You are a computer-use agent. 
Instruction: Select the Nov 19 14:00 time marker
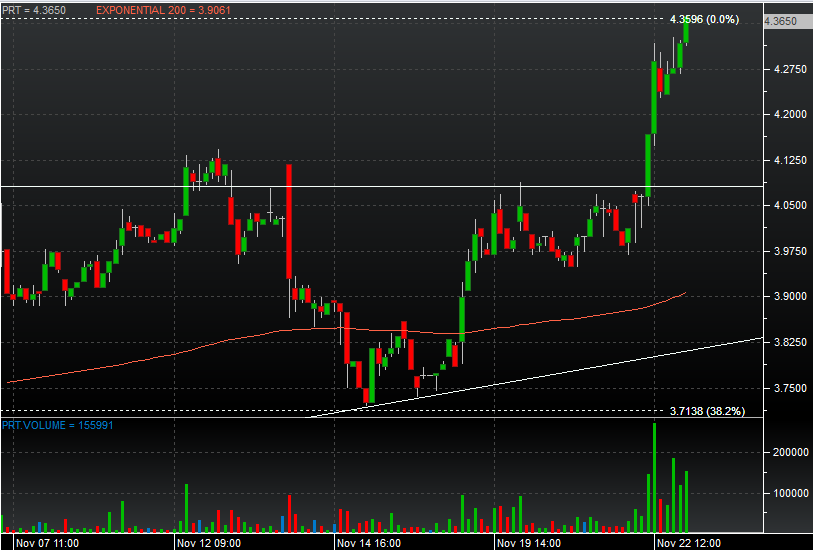(529, 542)
